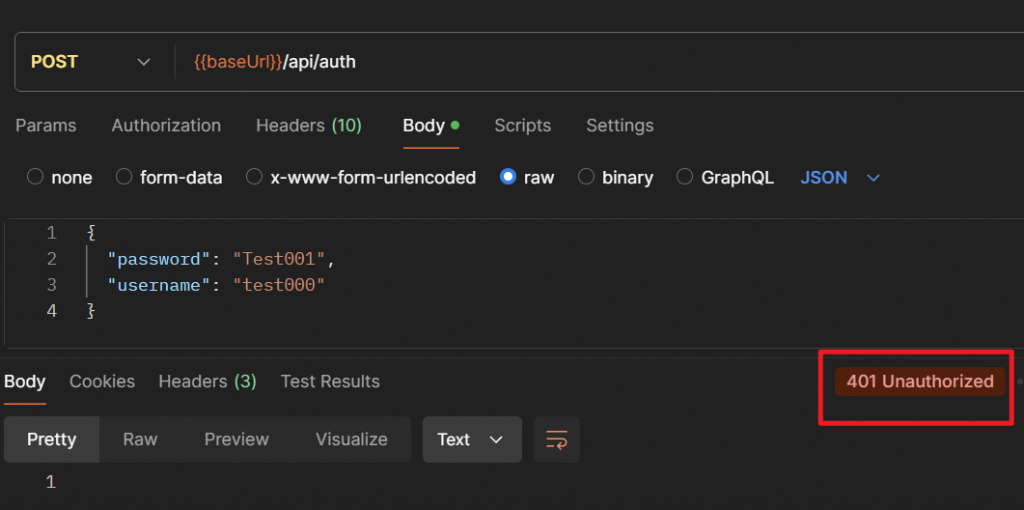Click the wrap lines icon in response

(x=556, y=440)
